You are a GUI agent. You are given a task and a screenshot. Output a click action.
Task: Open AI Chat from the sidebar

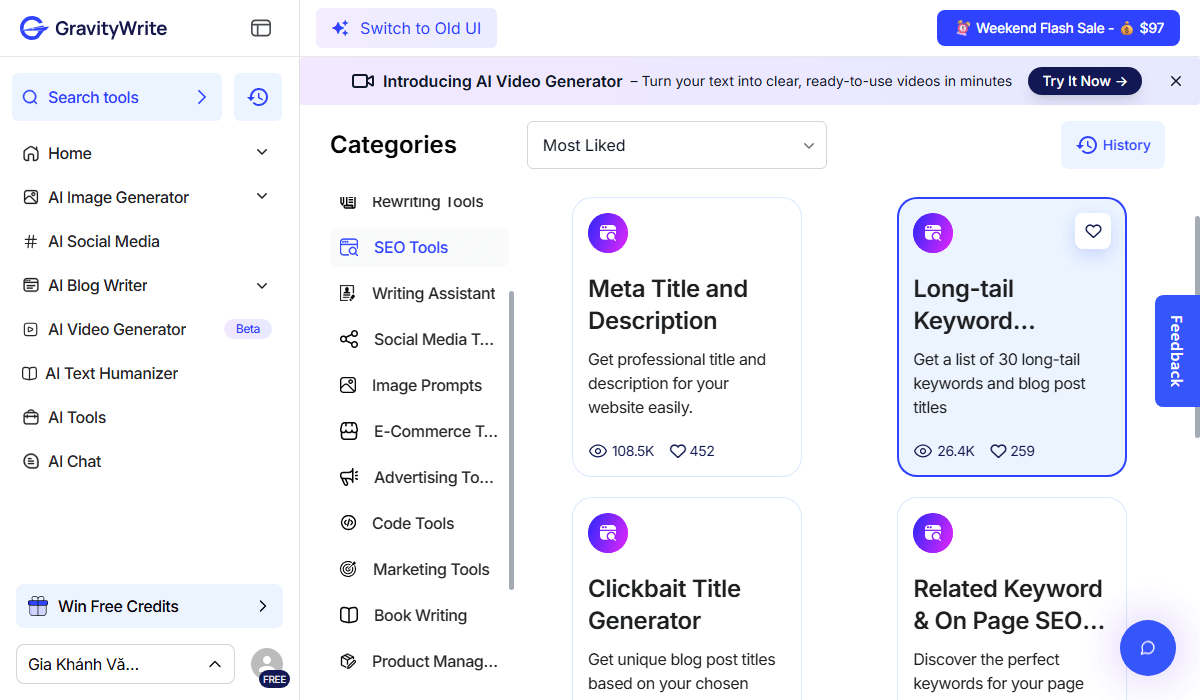[x=75, y=461]
